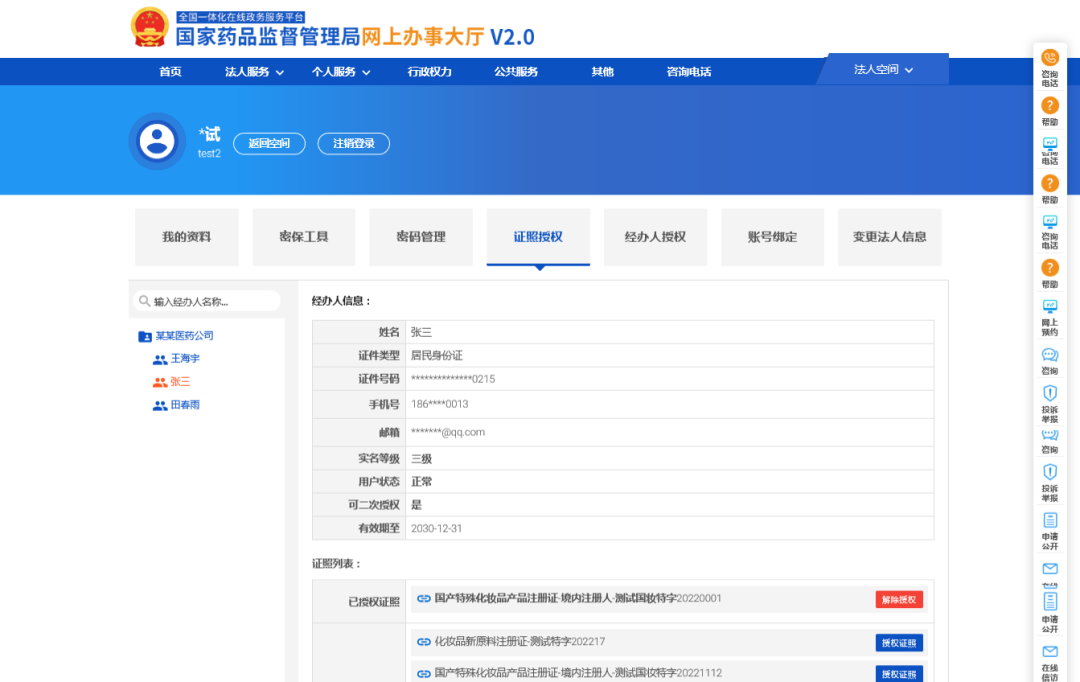Expand the 法人服务 dropdown menu

[254, 72]
